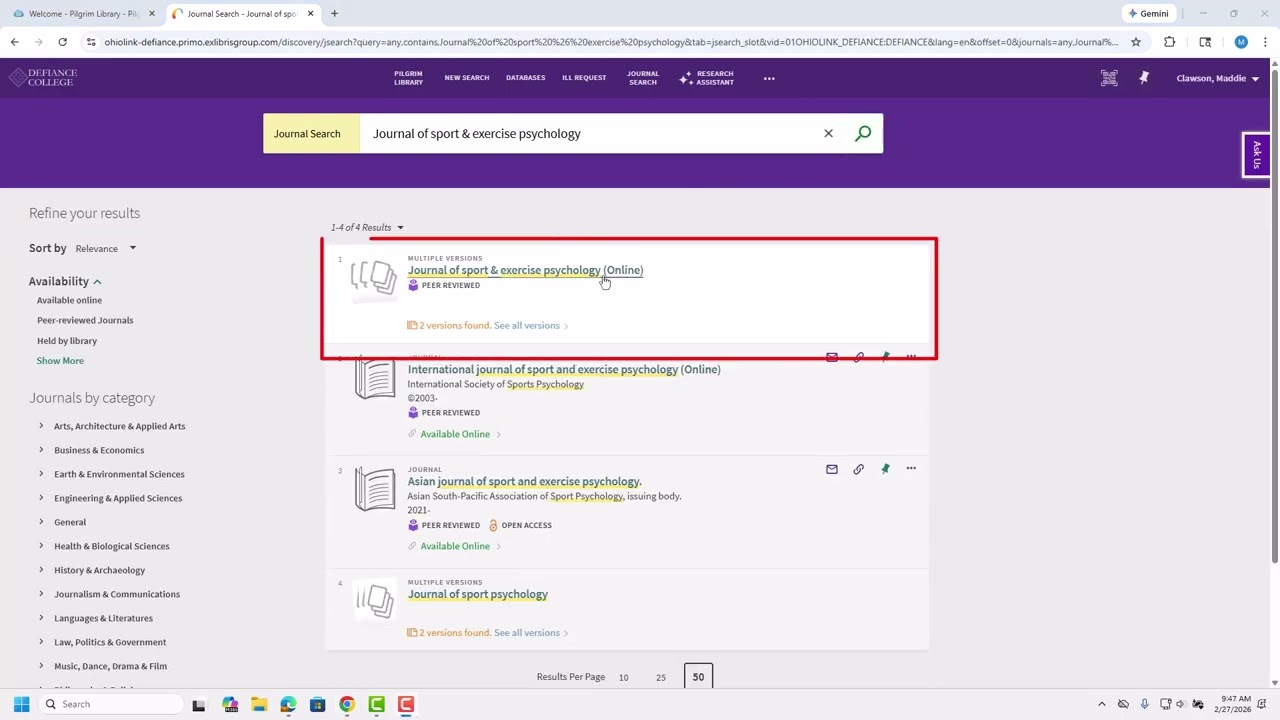Open Chrome from the Windows taskbar

coord(347,704)
